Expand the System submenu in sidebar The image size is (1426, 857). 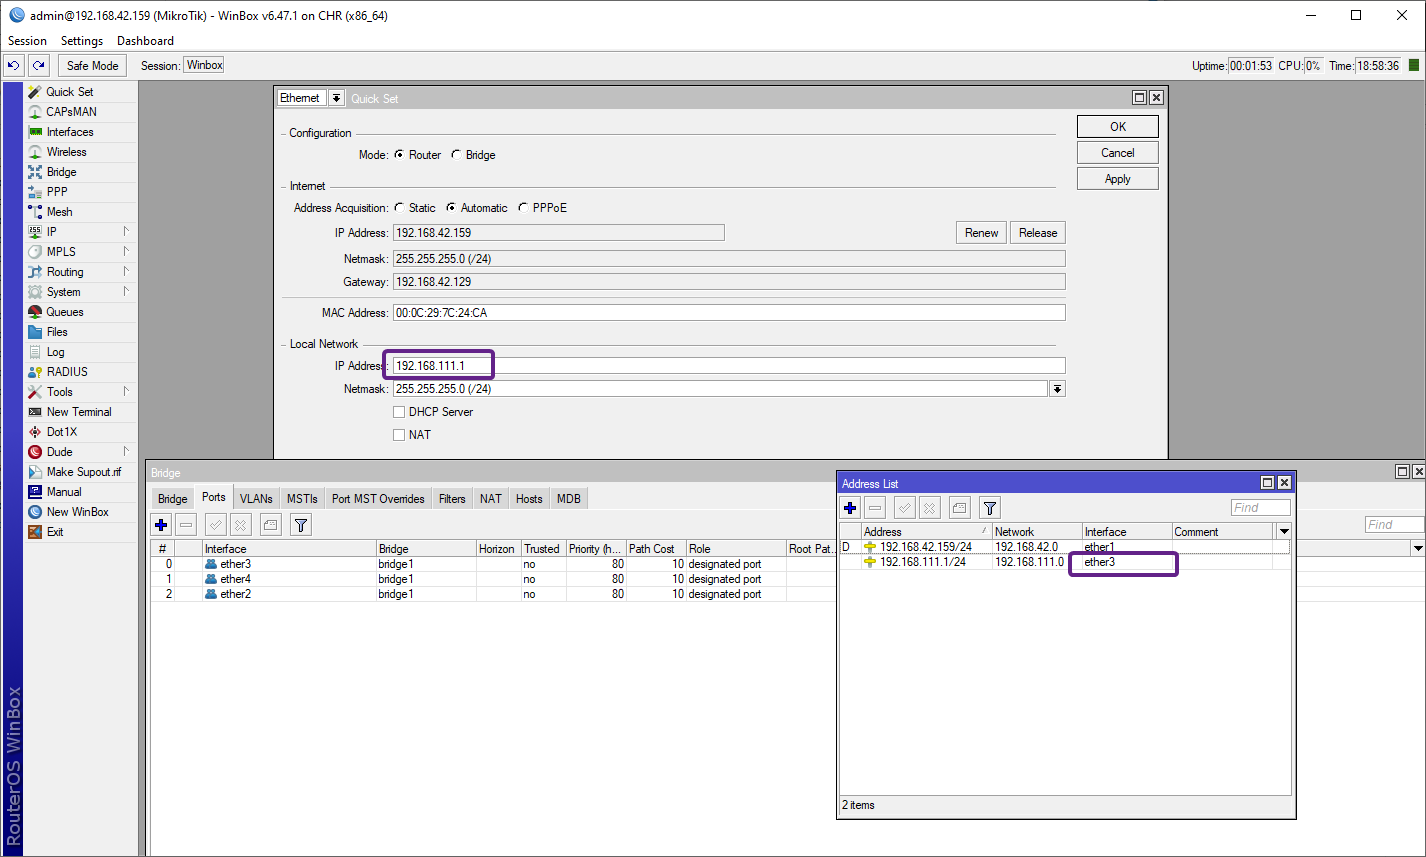tap(127, 292)
